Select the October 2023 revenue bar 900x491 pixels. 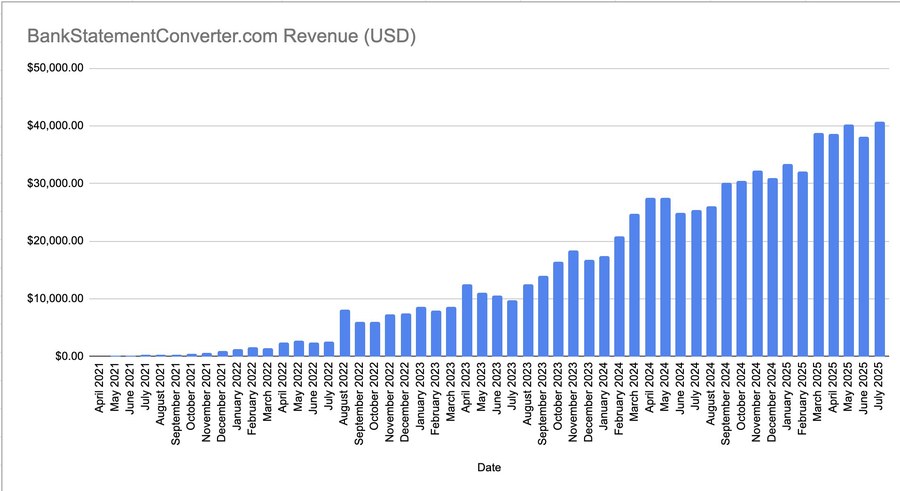(558, 309)
